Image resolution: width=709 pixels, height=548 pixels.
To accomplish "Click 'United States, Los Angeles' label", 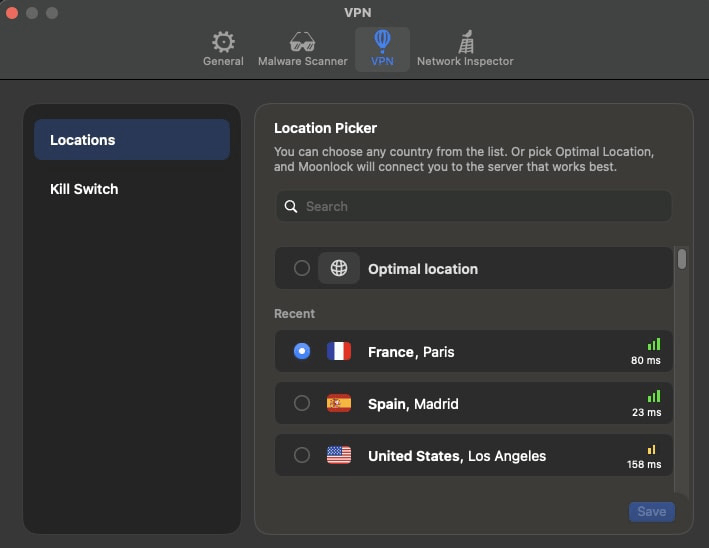I will click(457, 456).
